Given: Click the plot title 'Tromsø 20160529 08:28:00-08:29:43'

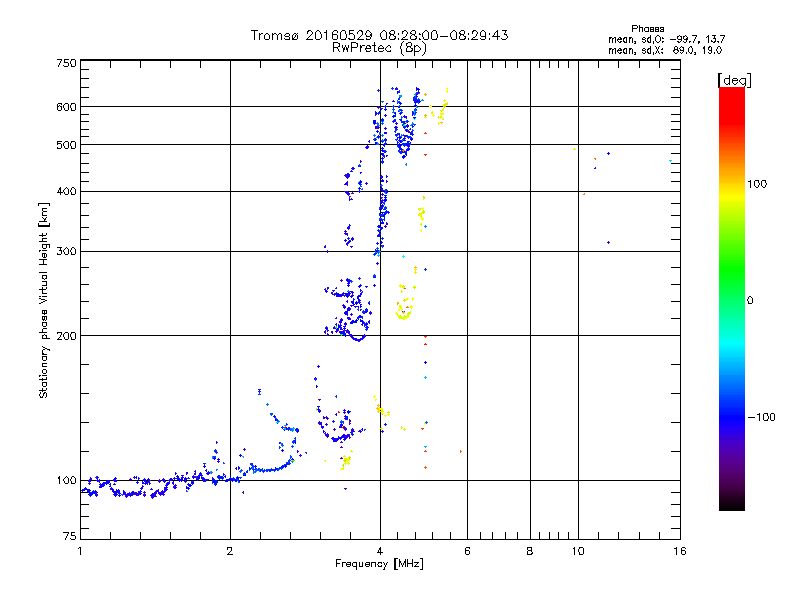Looking at the screenshot, I should click(379, 35).
